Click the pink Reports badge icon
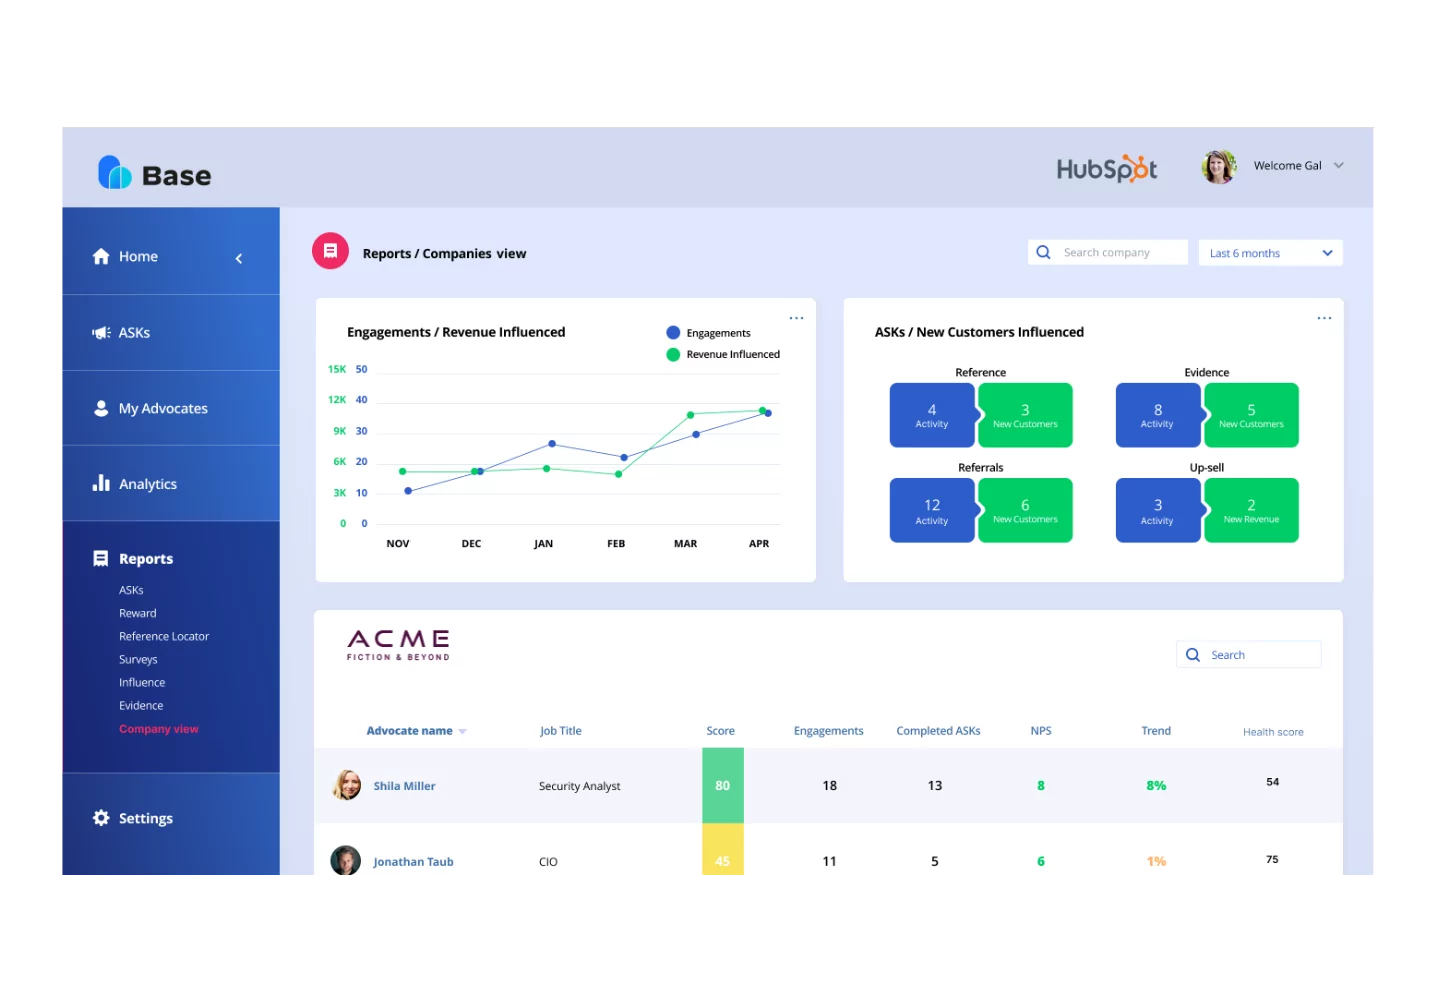Image resolution: width=1439 pixels, height=1002 pixels. pos(330,250)
